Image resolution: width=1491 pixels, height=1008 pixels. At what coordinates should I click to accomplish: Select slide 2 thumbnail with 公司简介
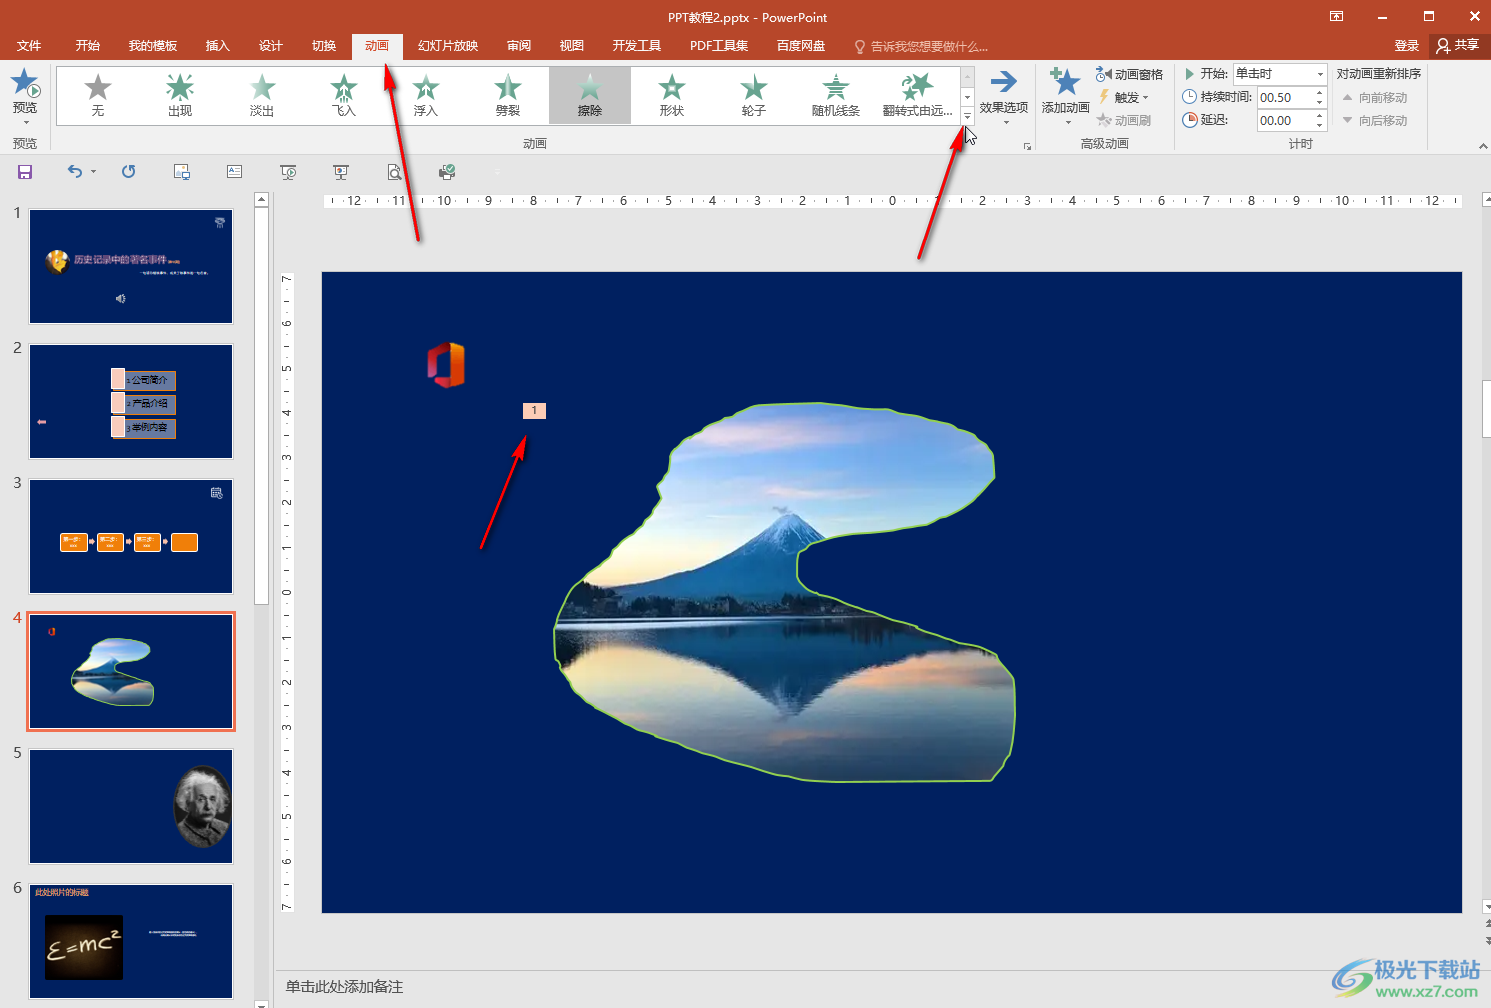coord(131,401)
